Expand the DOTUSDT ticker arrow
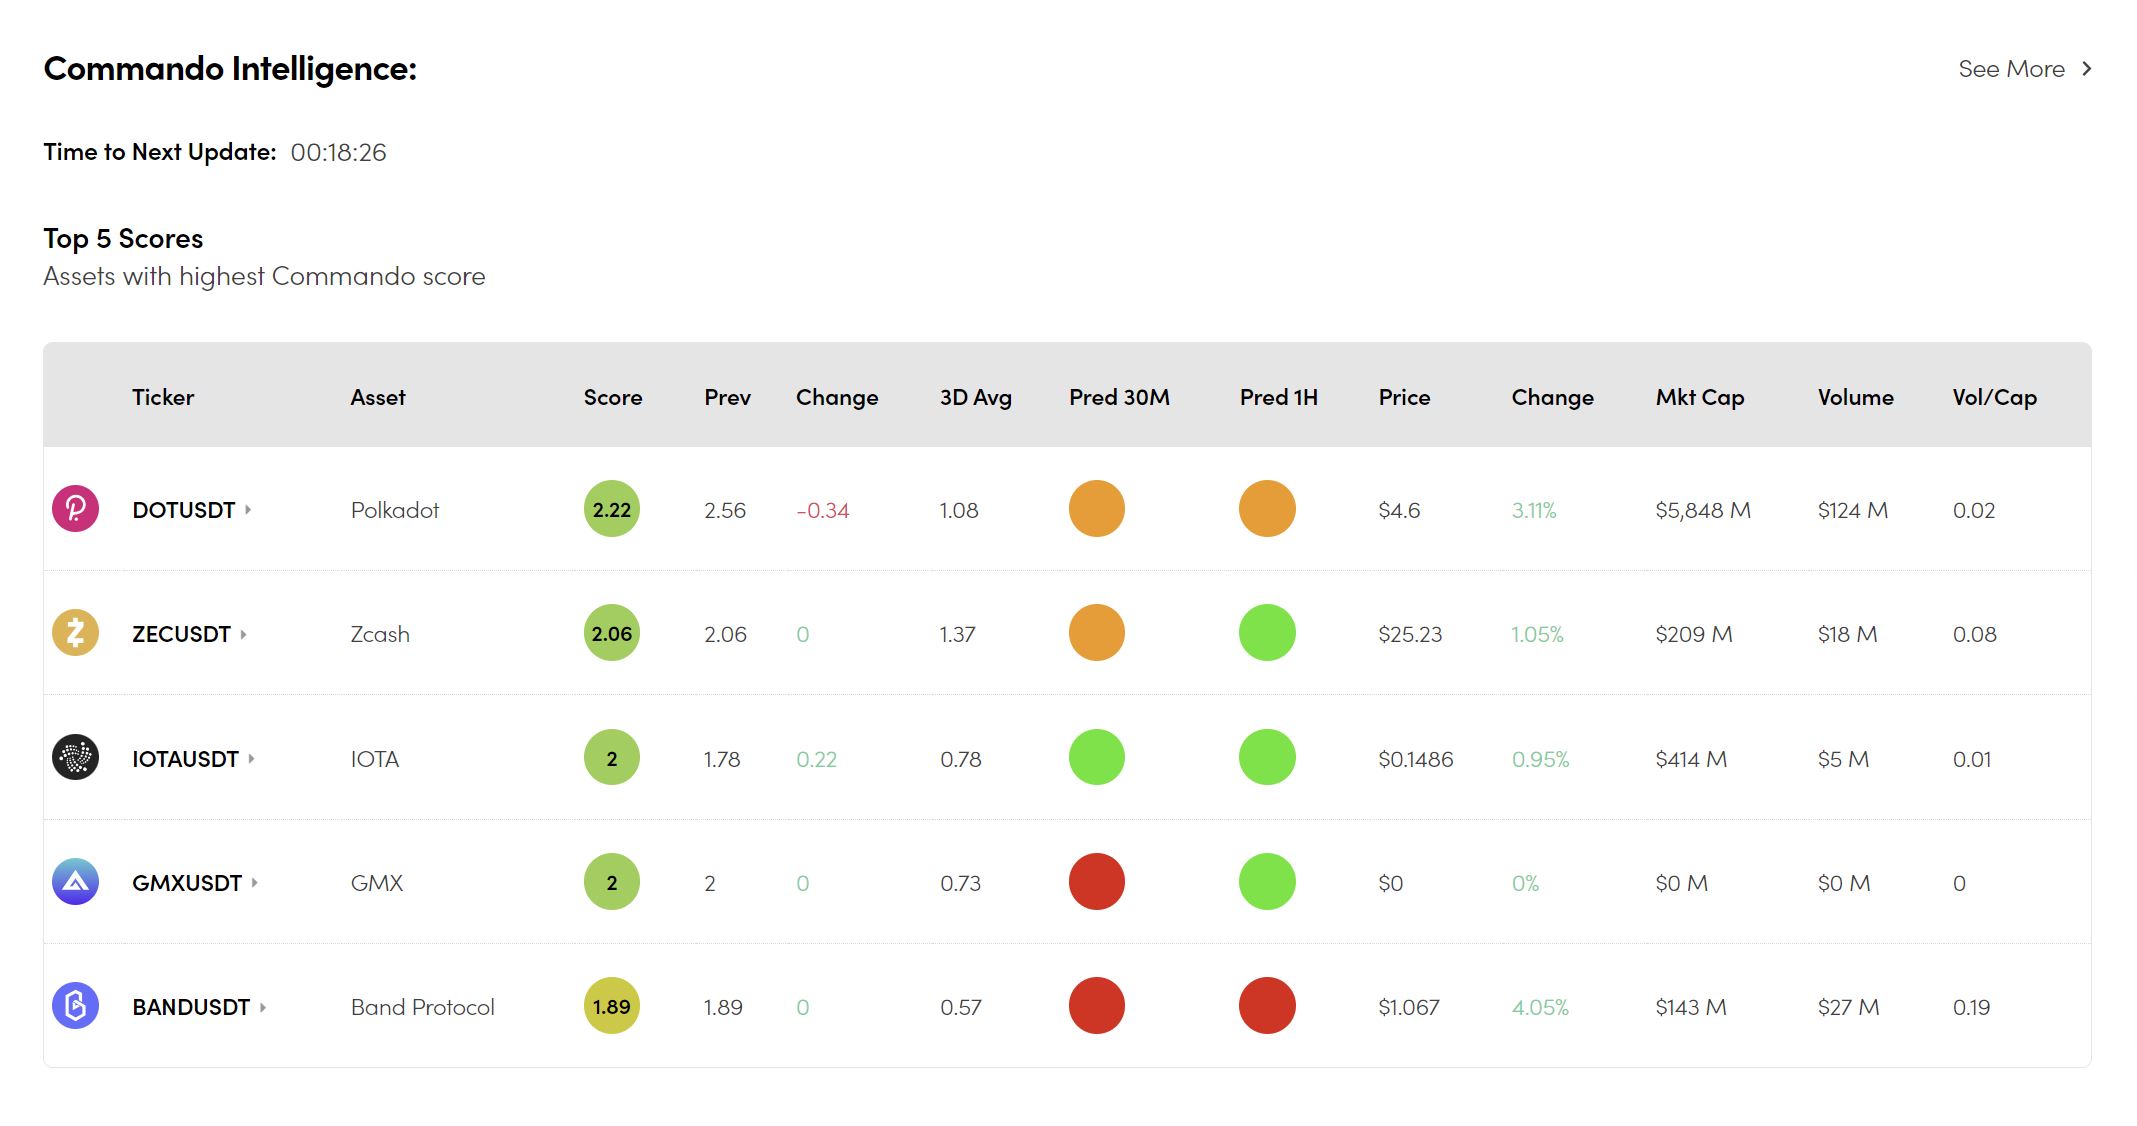Screen dimensions: 2137x1126 (x=248, y=510)
